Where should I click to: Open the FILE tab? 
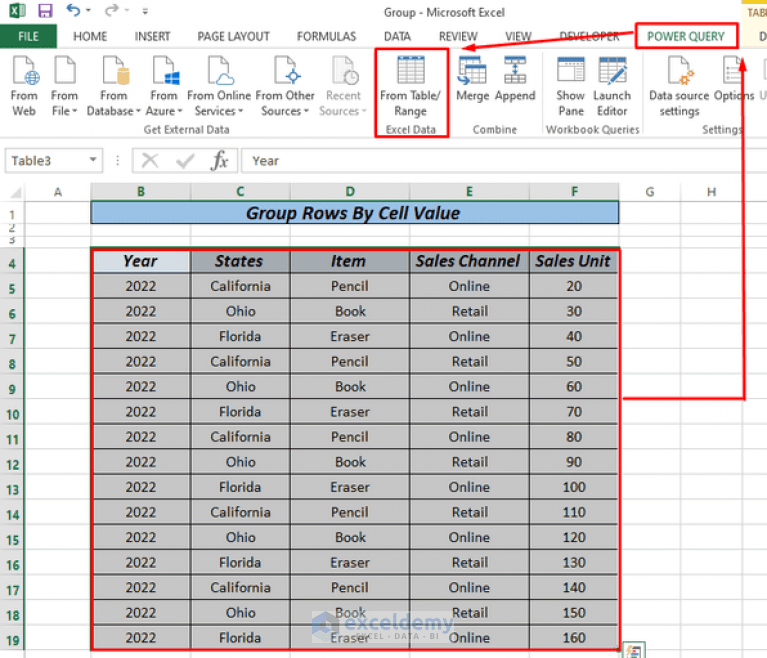click(x=28, y=36)
